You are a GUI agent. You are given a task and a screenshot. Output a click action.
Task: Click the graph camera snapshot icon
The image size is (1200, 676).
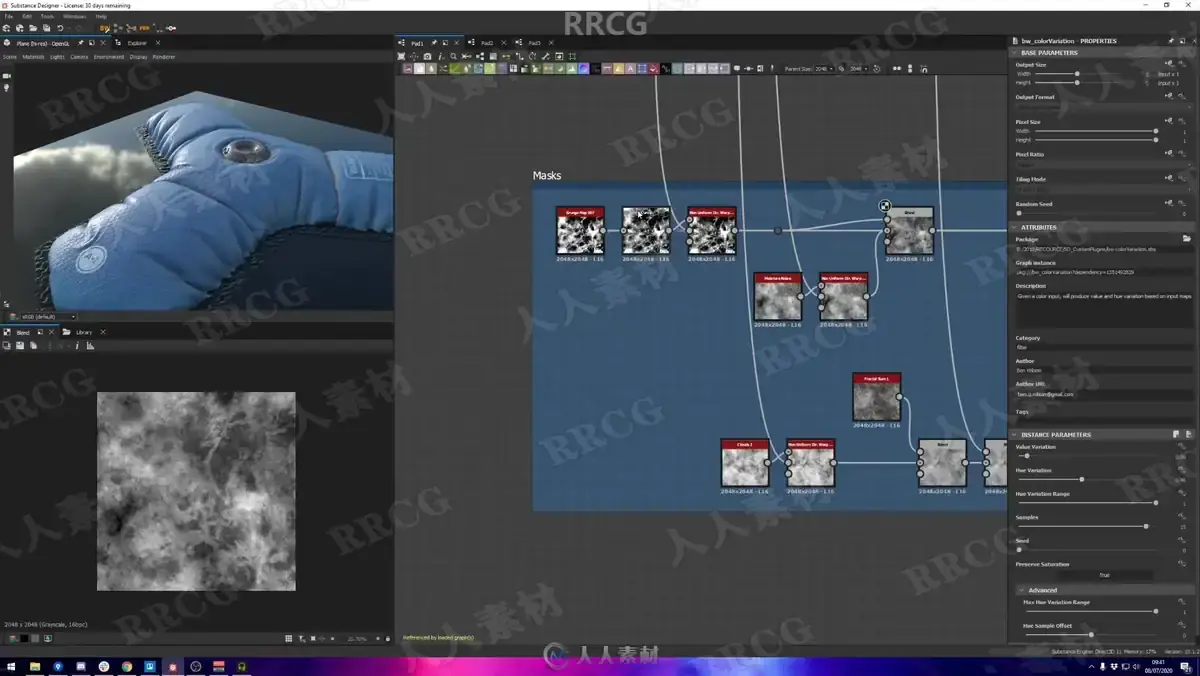click(x=427, y=56)
